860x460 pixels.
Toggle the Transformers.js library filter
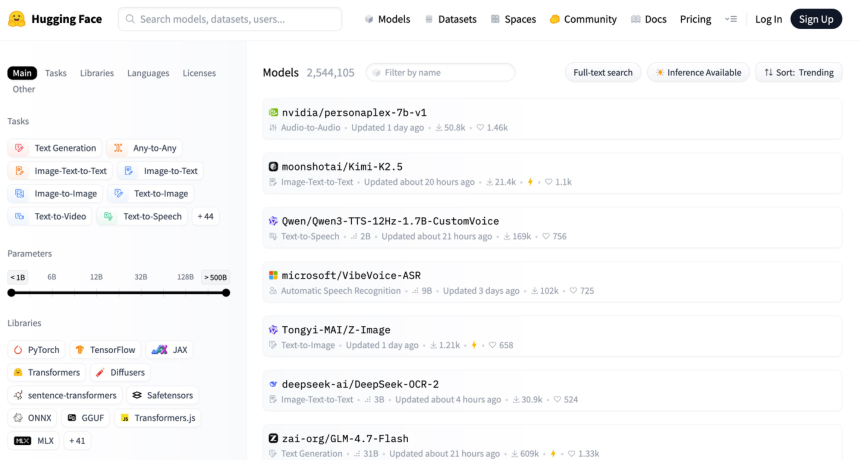point(158,418)
